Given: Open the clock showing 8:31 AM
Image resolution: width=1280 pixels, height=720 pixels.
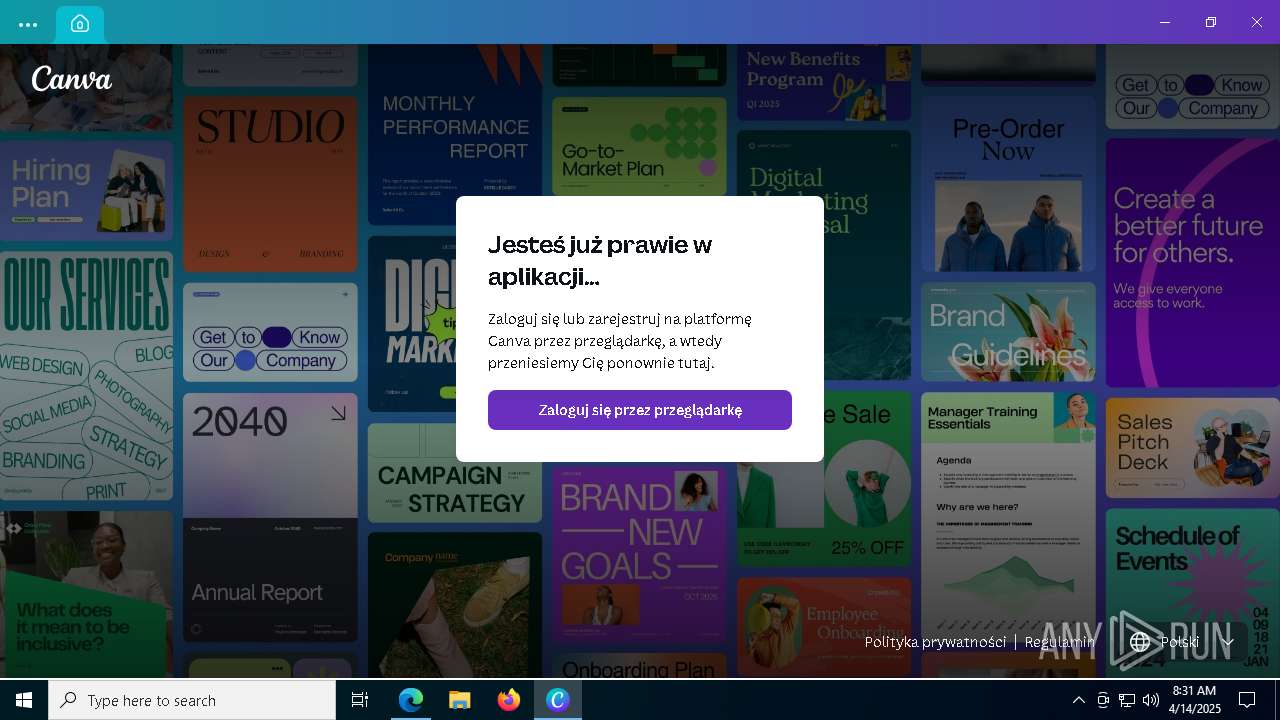Looking at the screenshot, I should (1196, 700).
